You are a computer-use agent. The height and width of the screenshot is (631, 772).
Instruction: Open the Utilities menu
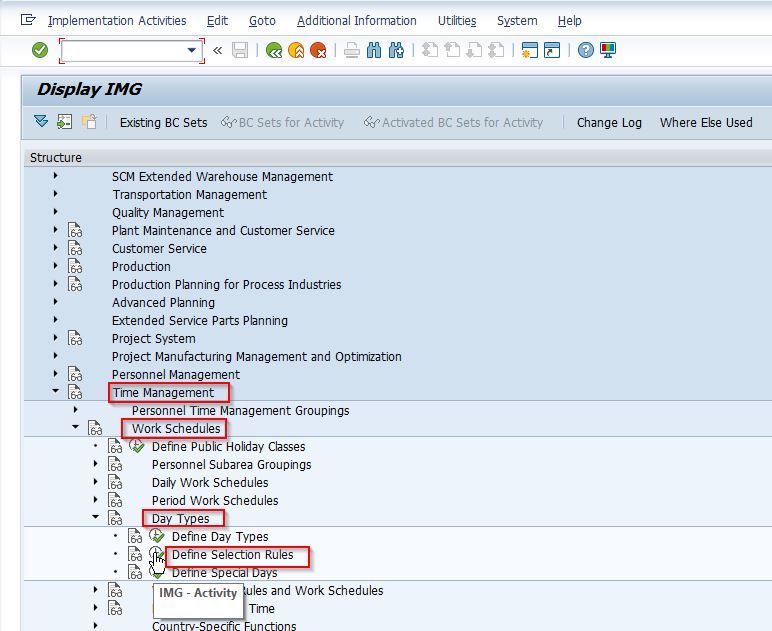coord(457,21)
